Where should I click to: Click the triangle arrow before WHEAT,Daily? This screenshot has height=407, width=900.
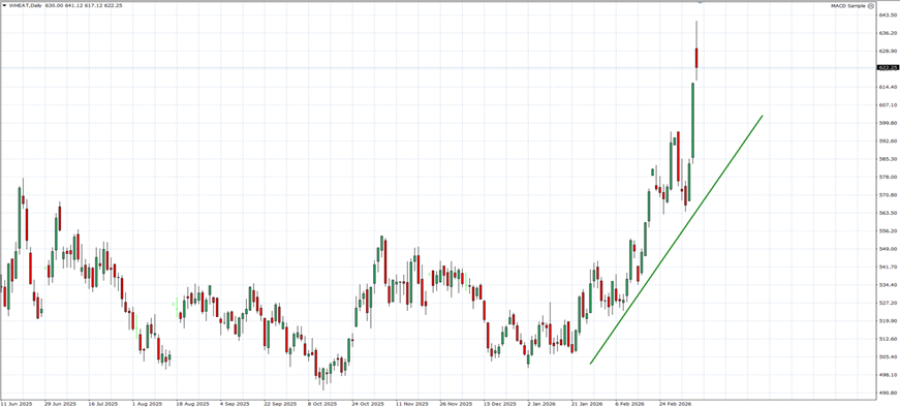(x=4, y=5)
